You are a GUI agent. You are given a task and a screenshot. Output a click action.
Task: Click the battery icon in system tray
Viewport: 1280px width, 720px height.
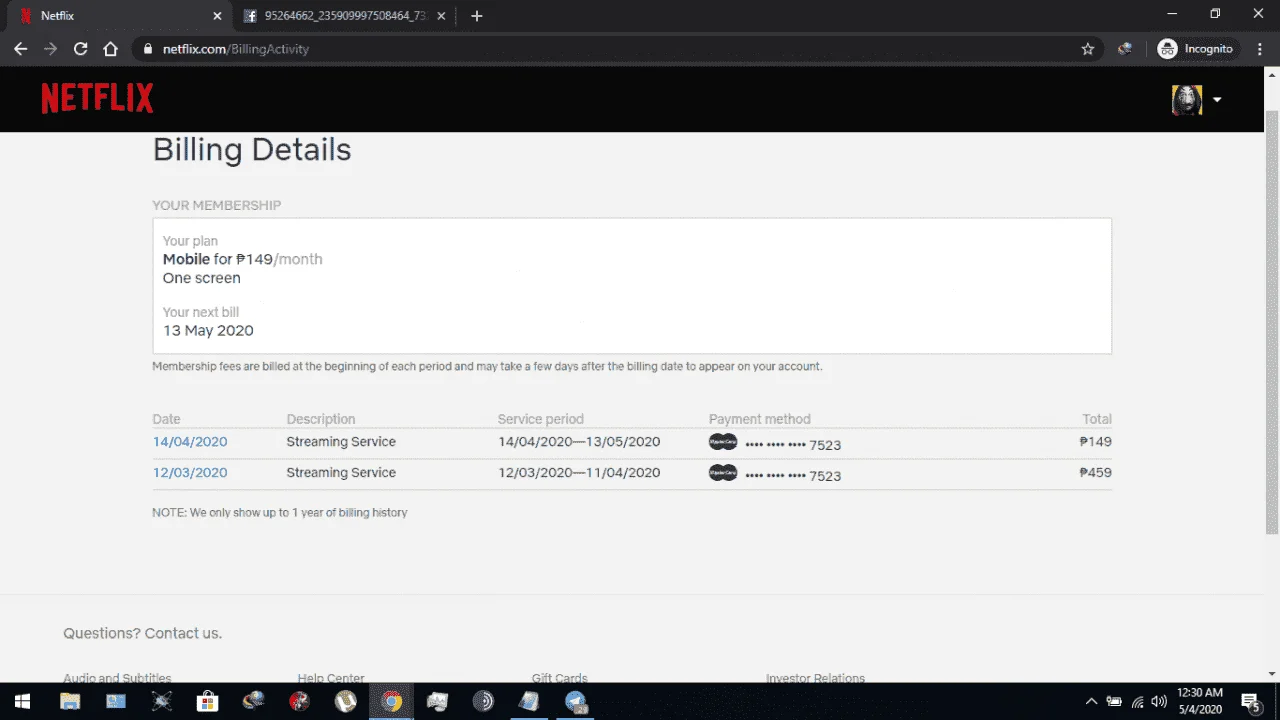point(1114,701)
